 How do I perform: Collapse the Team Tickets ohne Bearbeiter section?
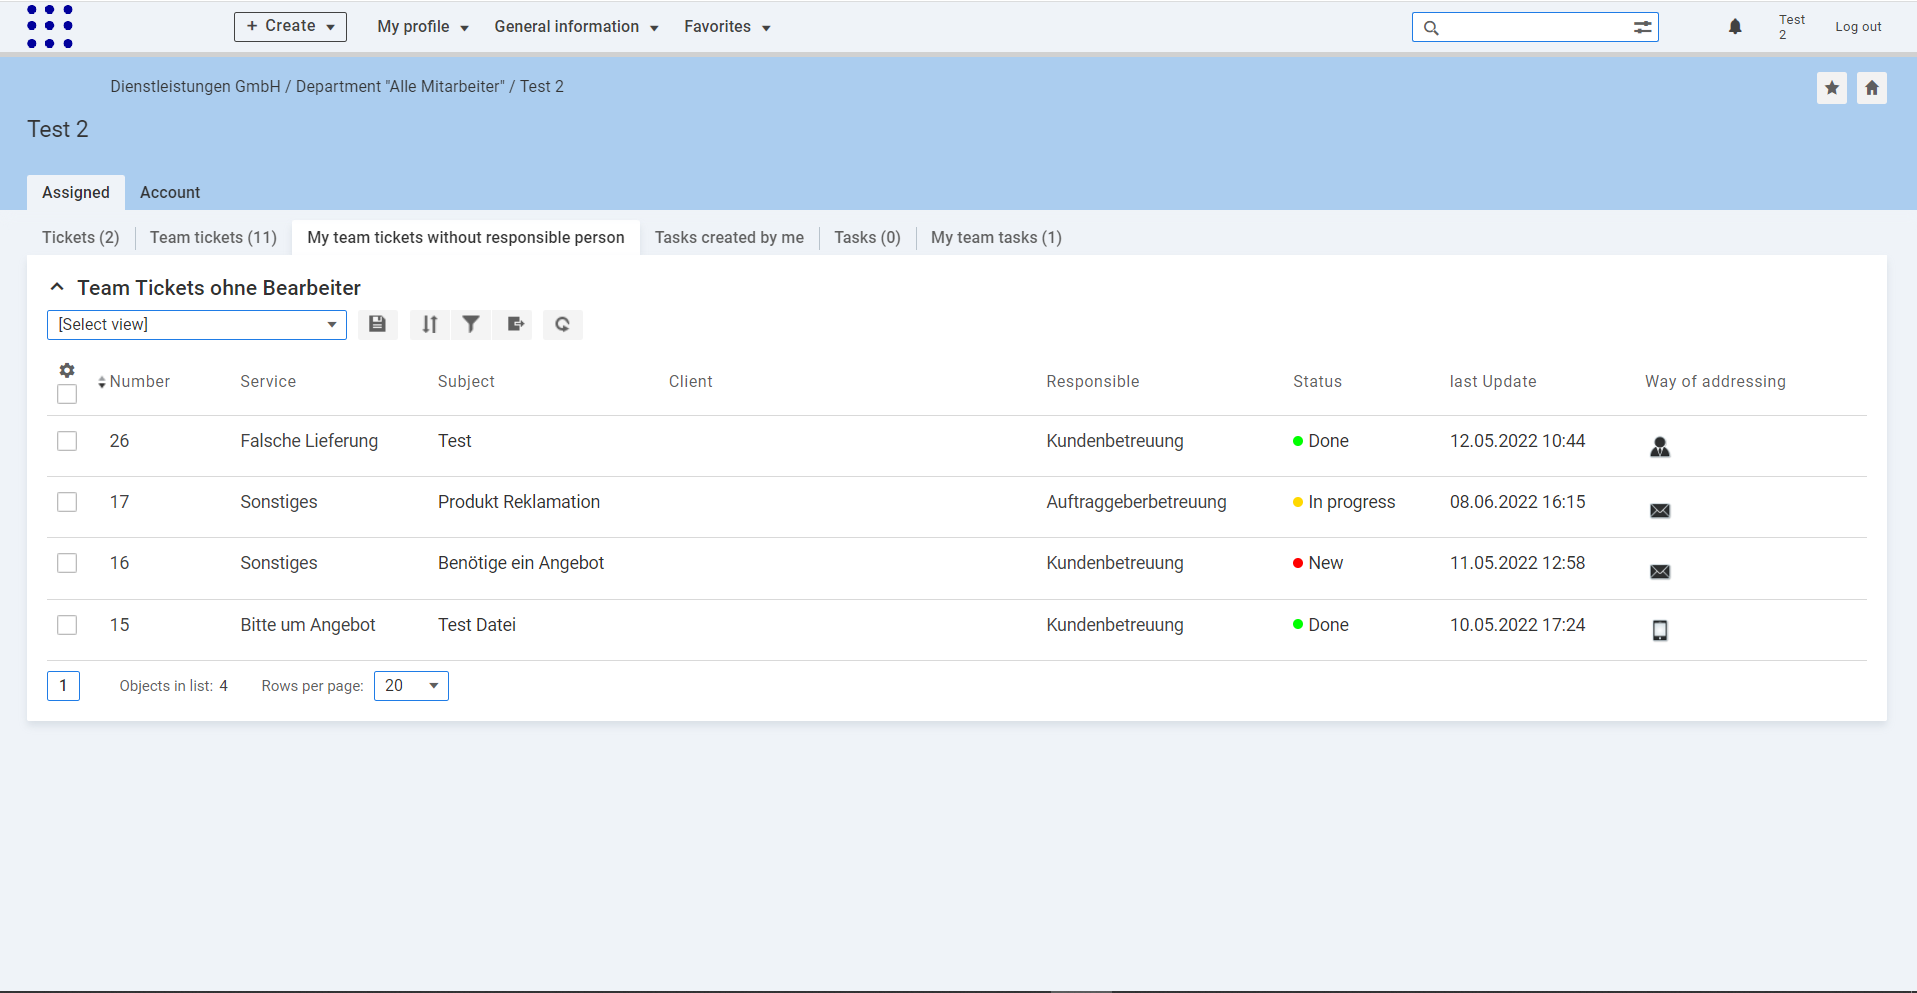(x=56, y=286)
